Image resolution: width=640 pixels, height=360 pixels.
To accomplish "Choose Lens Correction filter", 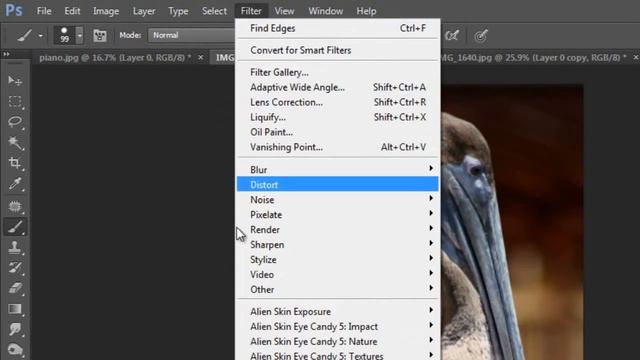I will (x=338, y=102).
